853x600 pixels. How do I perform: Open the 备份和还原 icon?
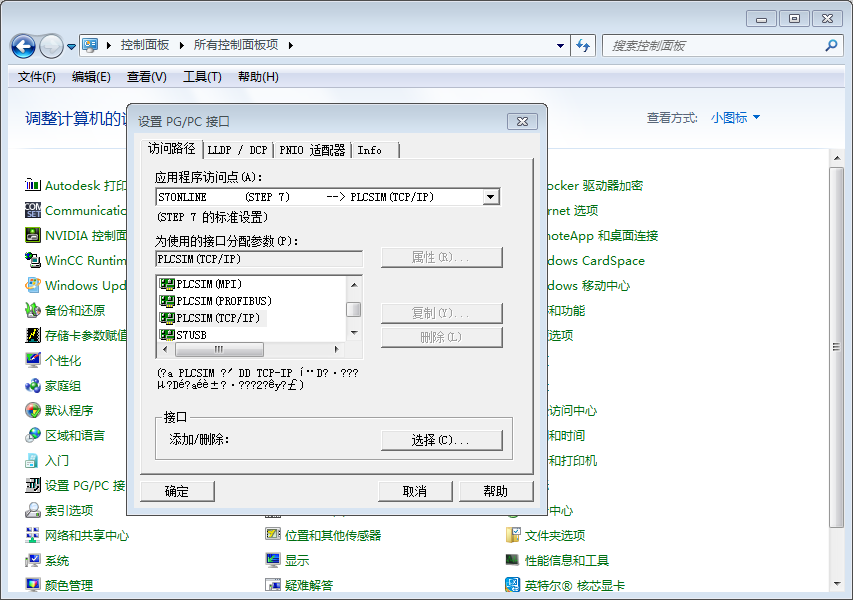click(33, 310)
